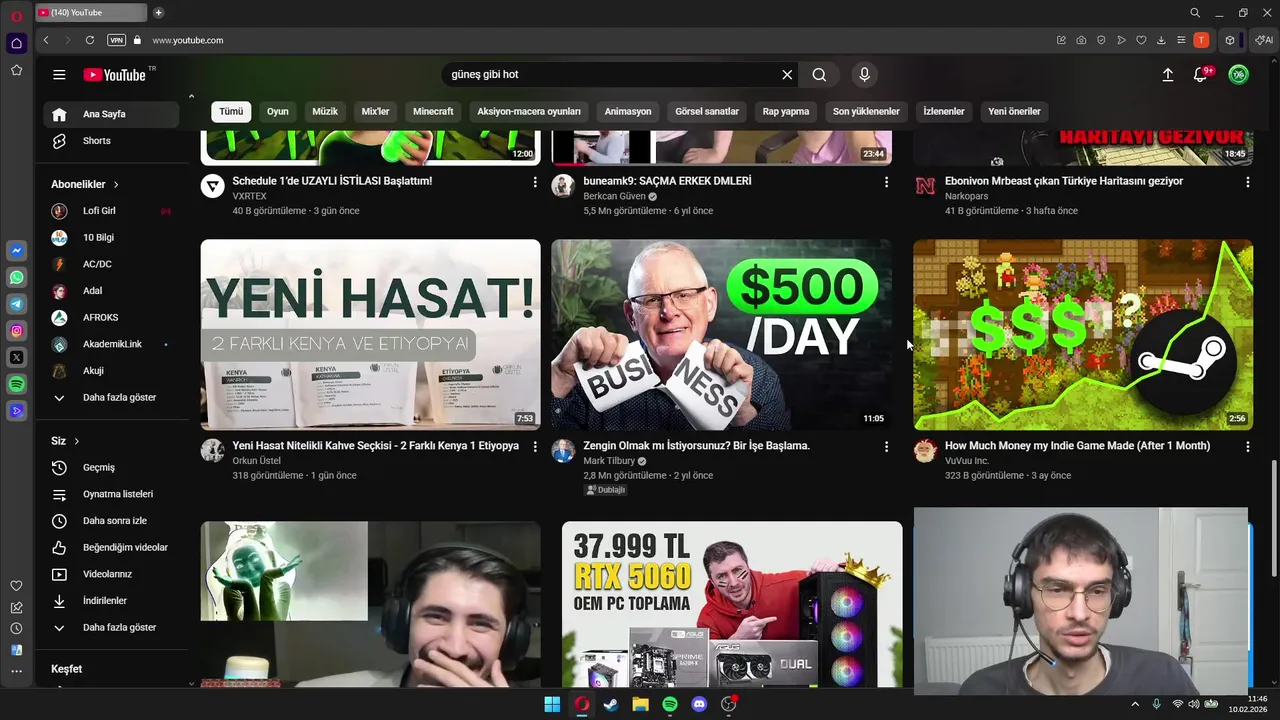This screenshot has width=1280, height=720.
Task: Open Opera downloads arrow in toolbar
Action: click(1161, 40)
